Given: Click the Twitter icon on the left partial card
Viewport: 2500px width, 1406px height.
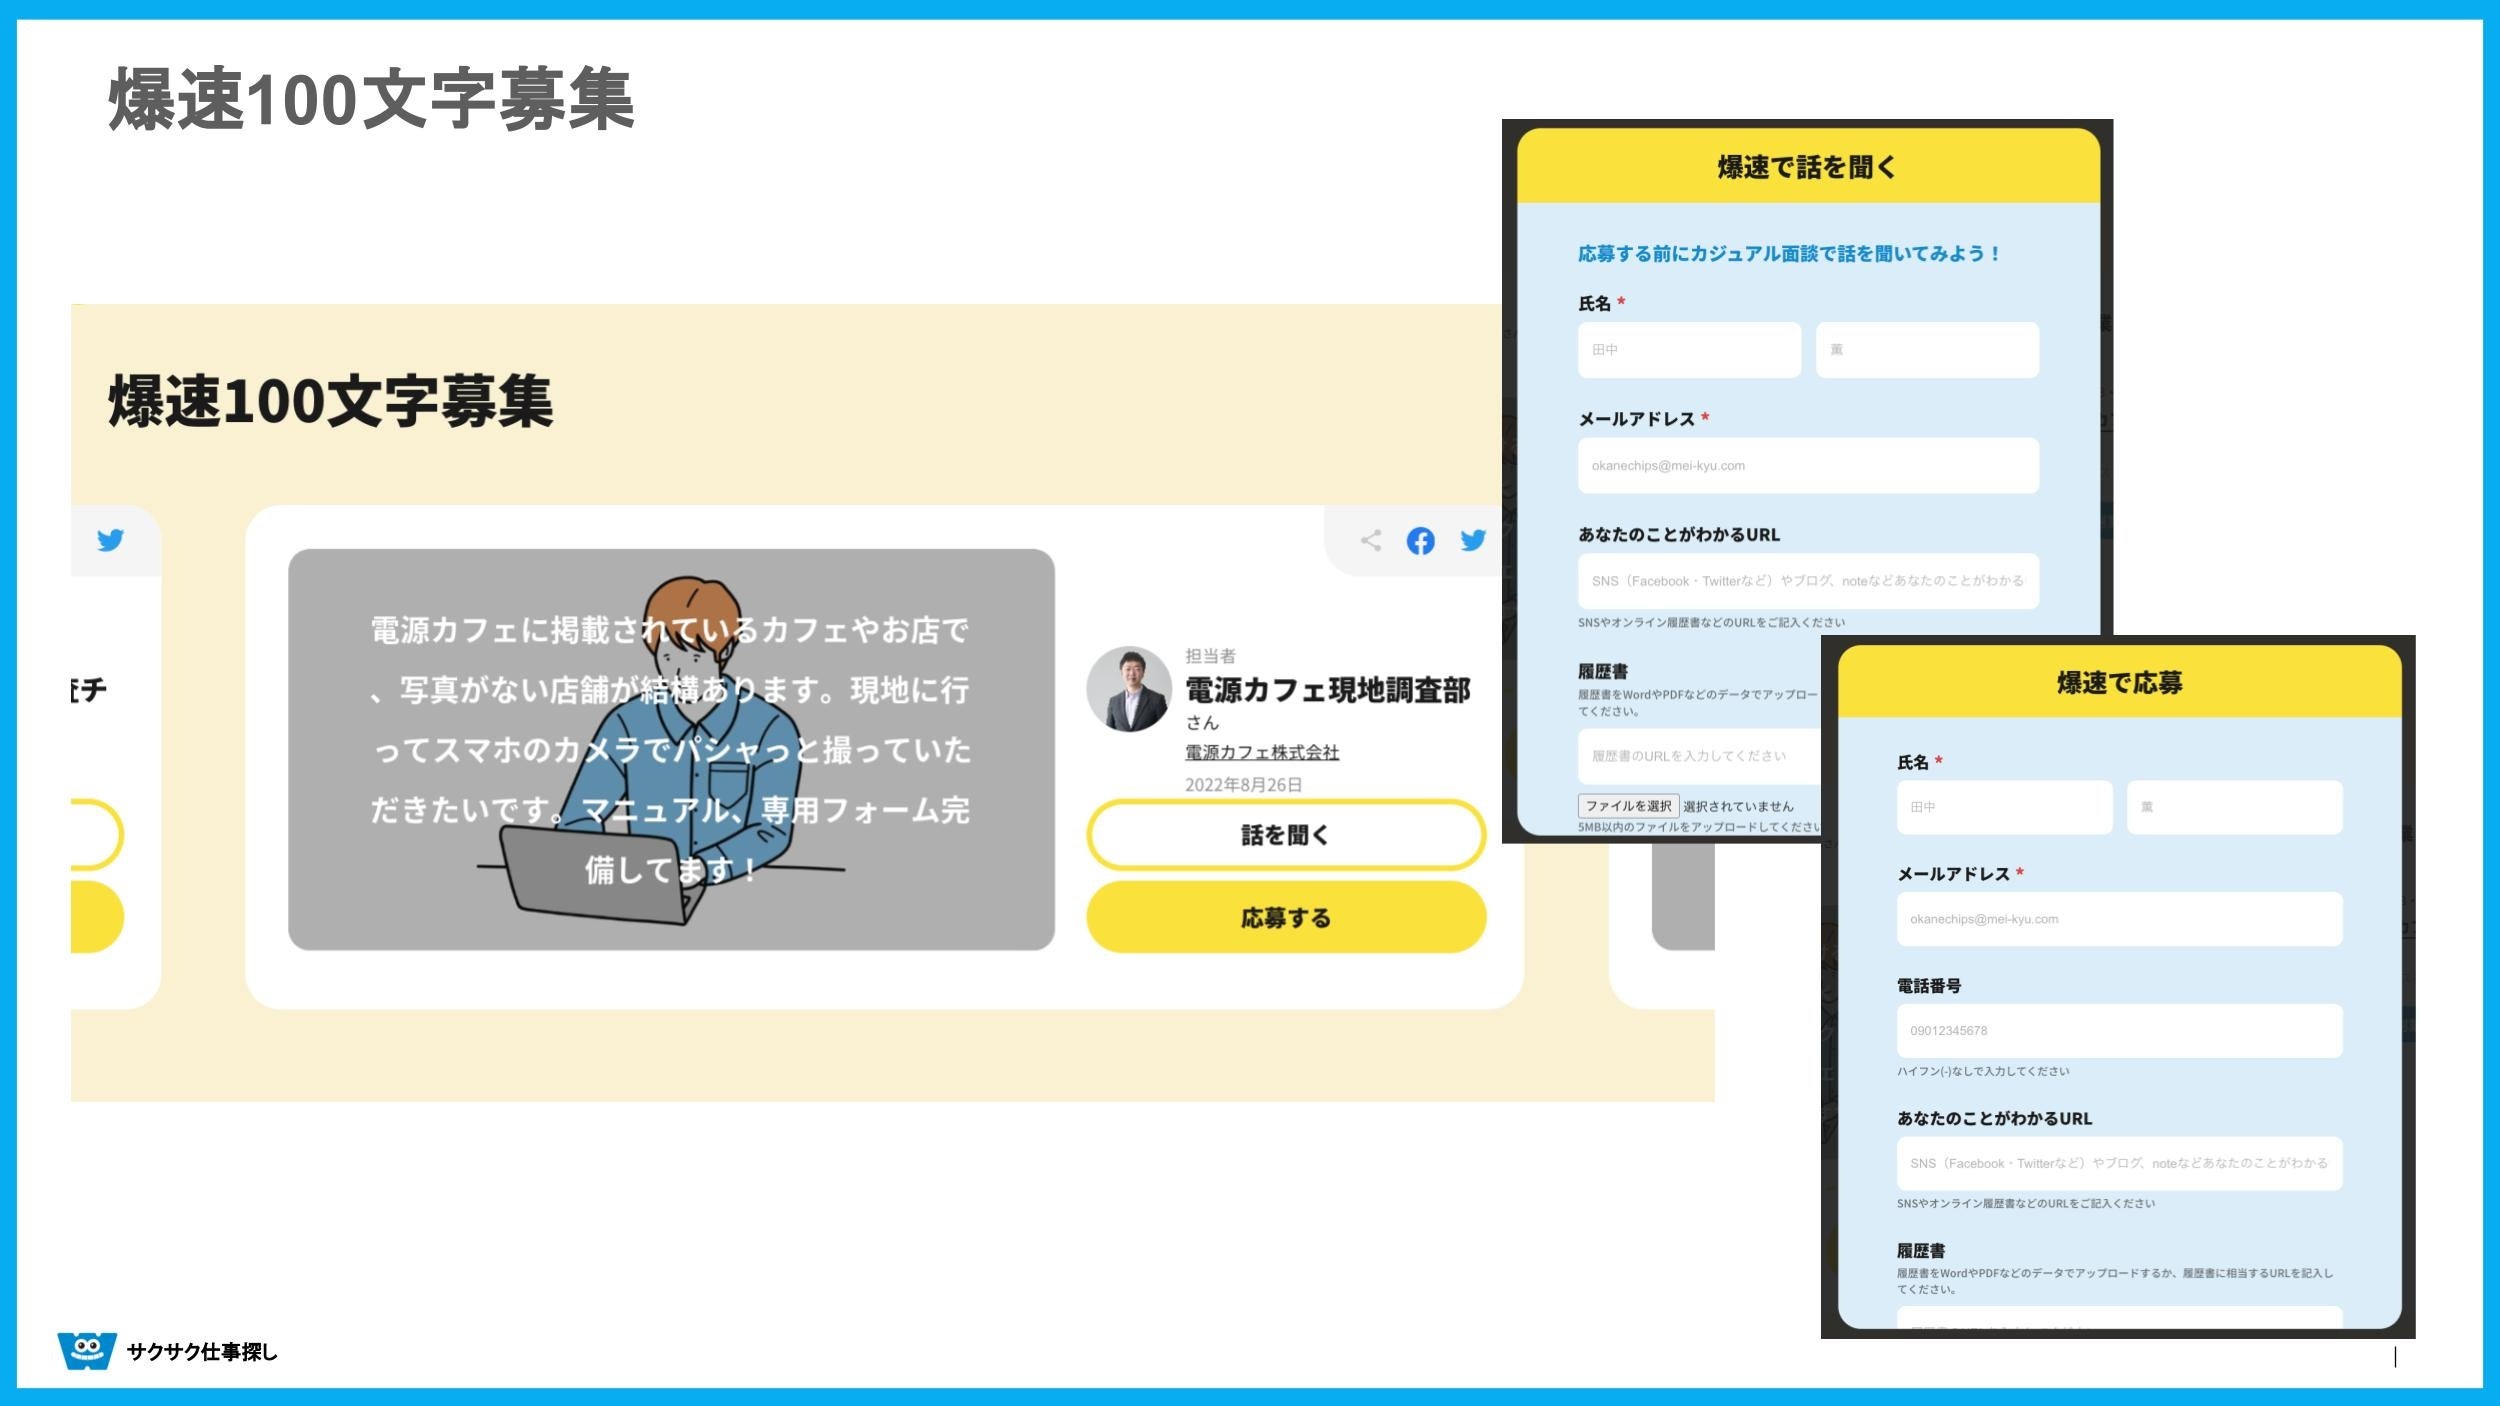Looking at the screenshot, I should coord(110,540).
